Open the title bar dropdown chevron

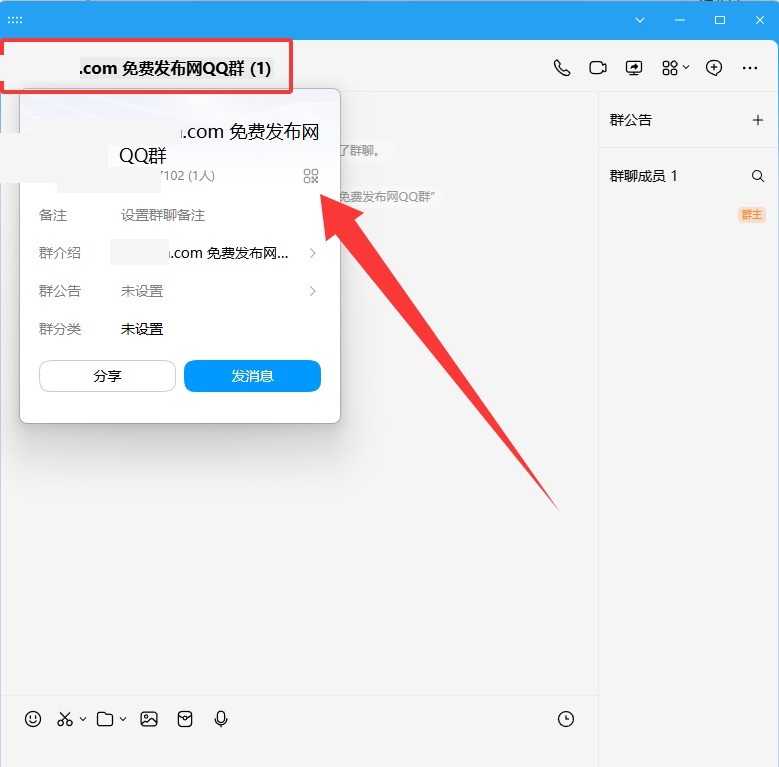tap(640, 20)
